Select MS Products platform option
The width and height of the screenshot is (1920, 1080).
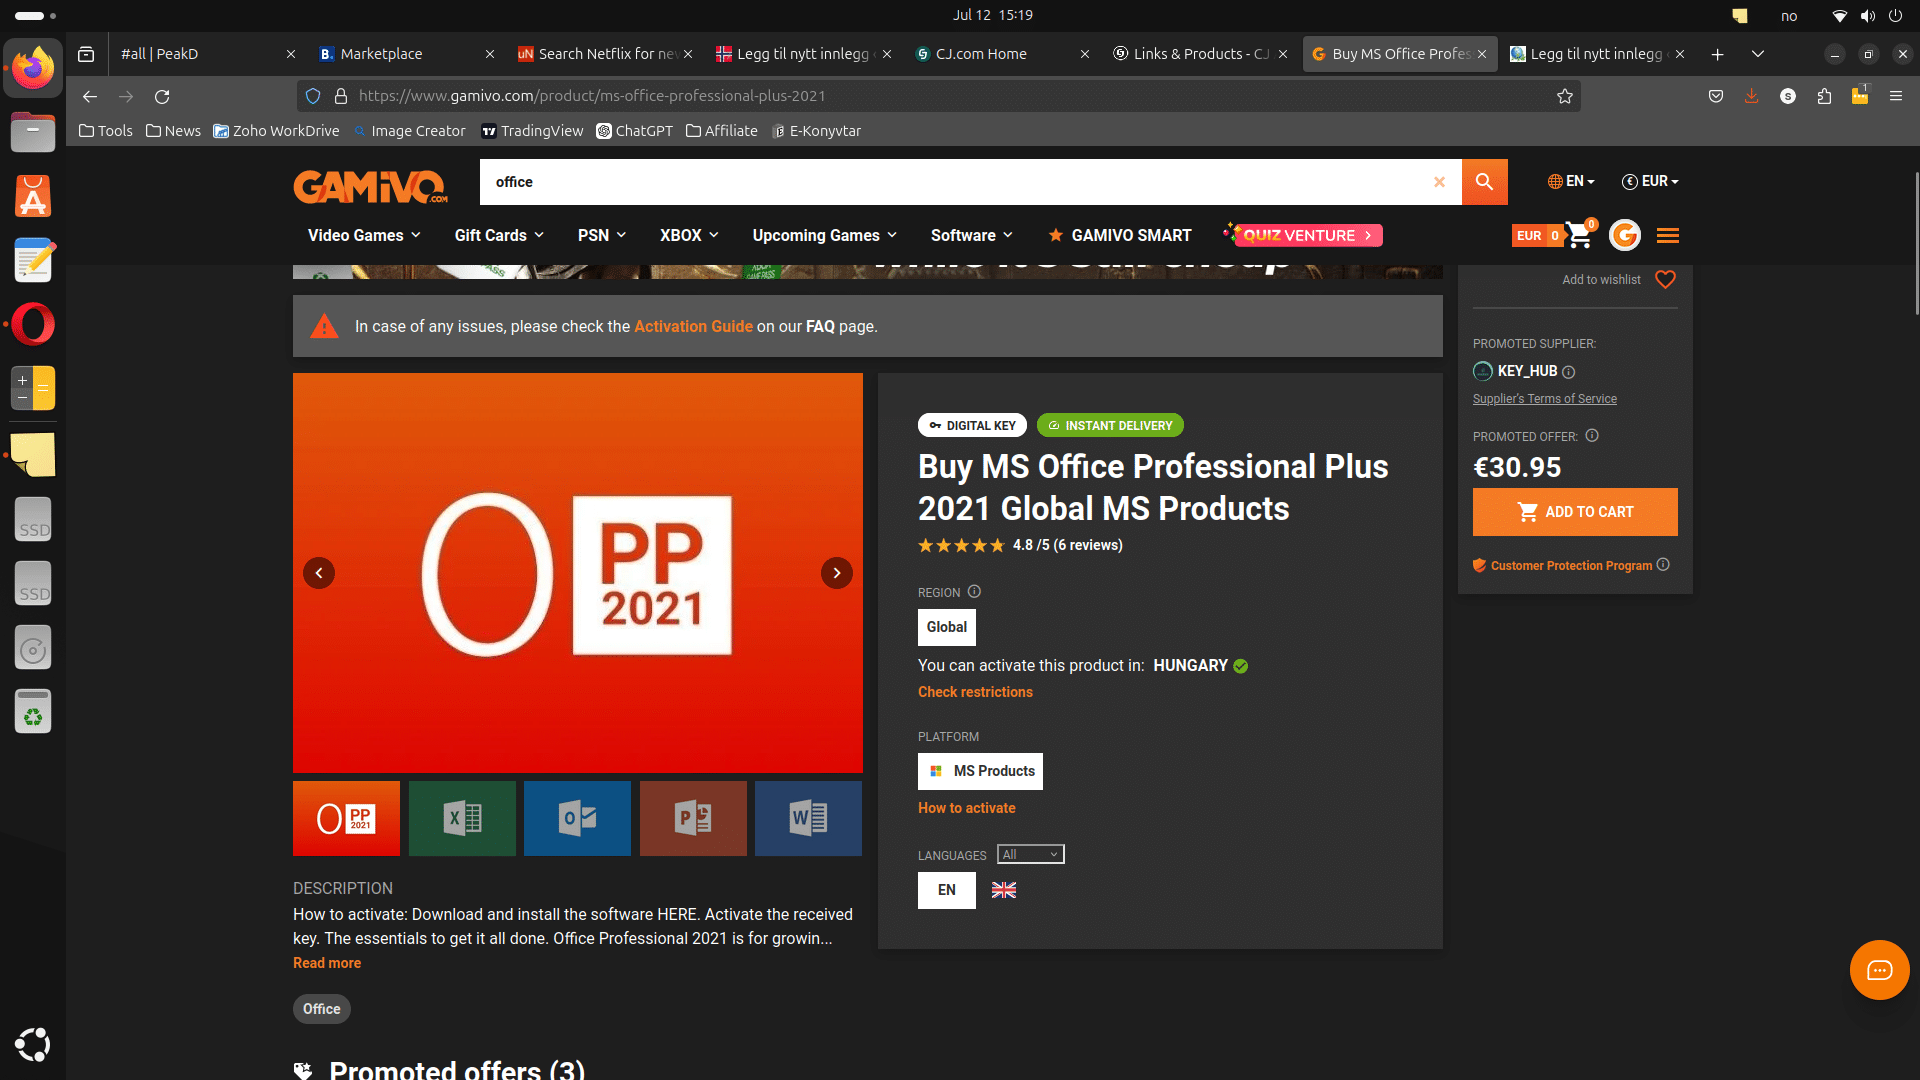pyautogui.click(x=980, y=771)
